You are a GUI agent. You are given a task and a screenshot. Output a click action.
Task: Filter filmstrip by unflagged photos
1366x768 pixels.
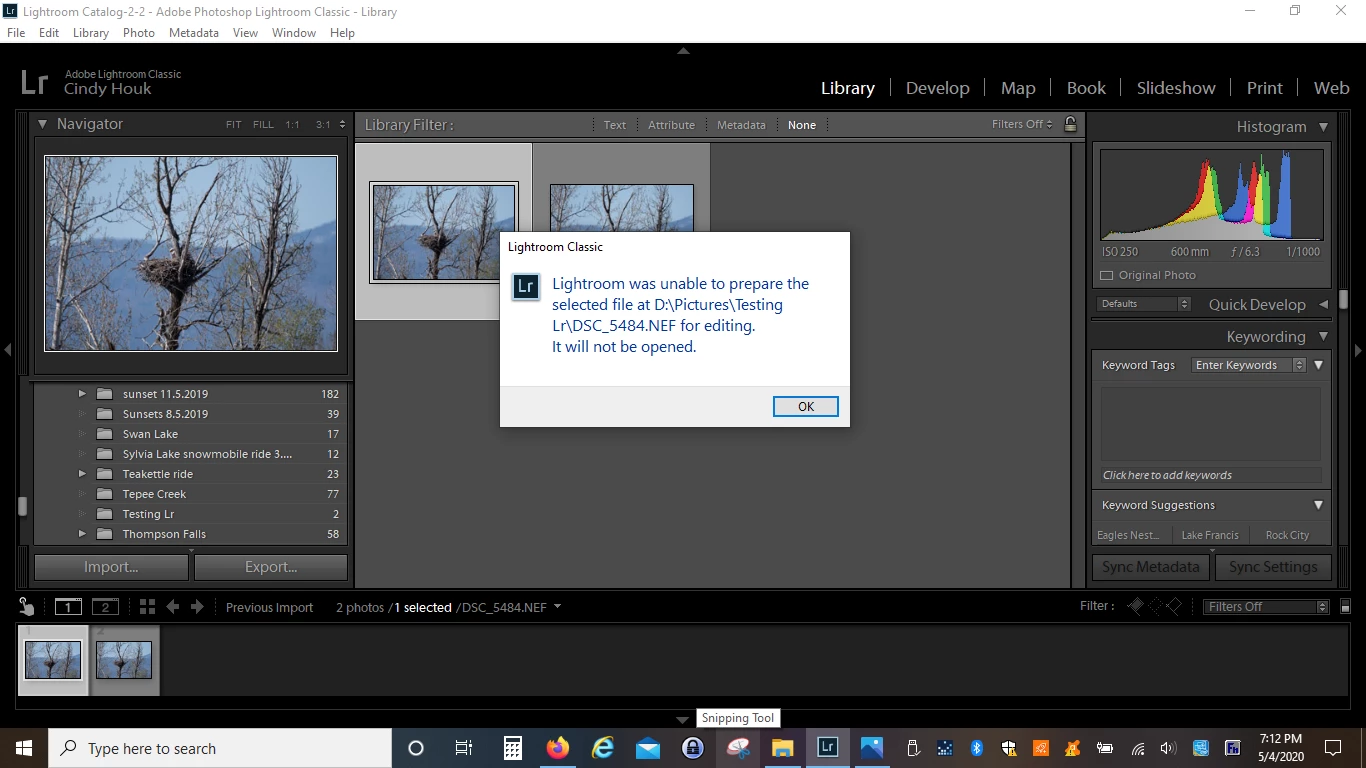tap(1154, 606)
